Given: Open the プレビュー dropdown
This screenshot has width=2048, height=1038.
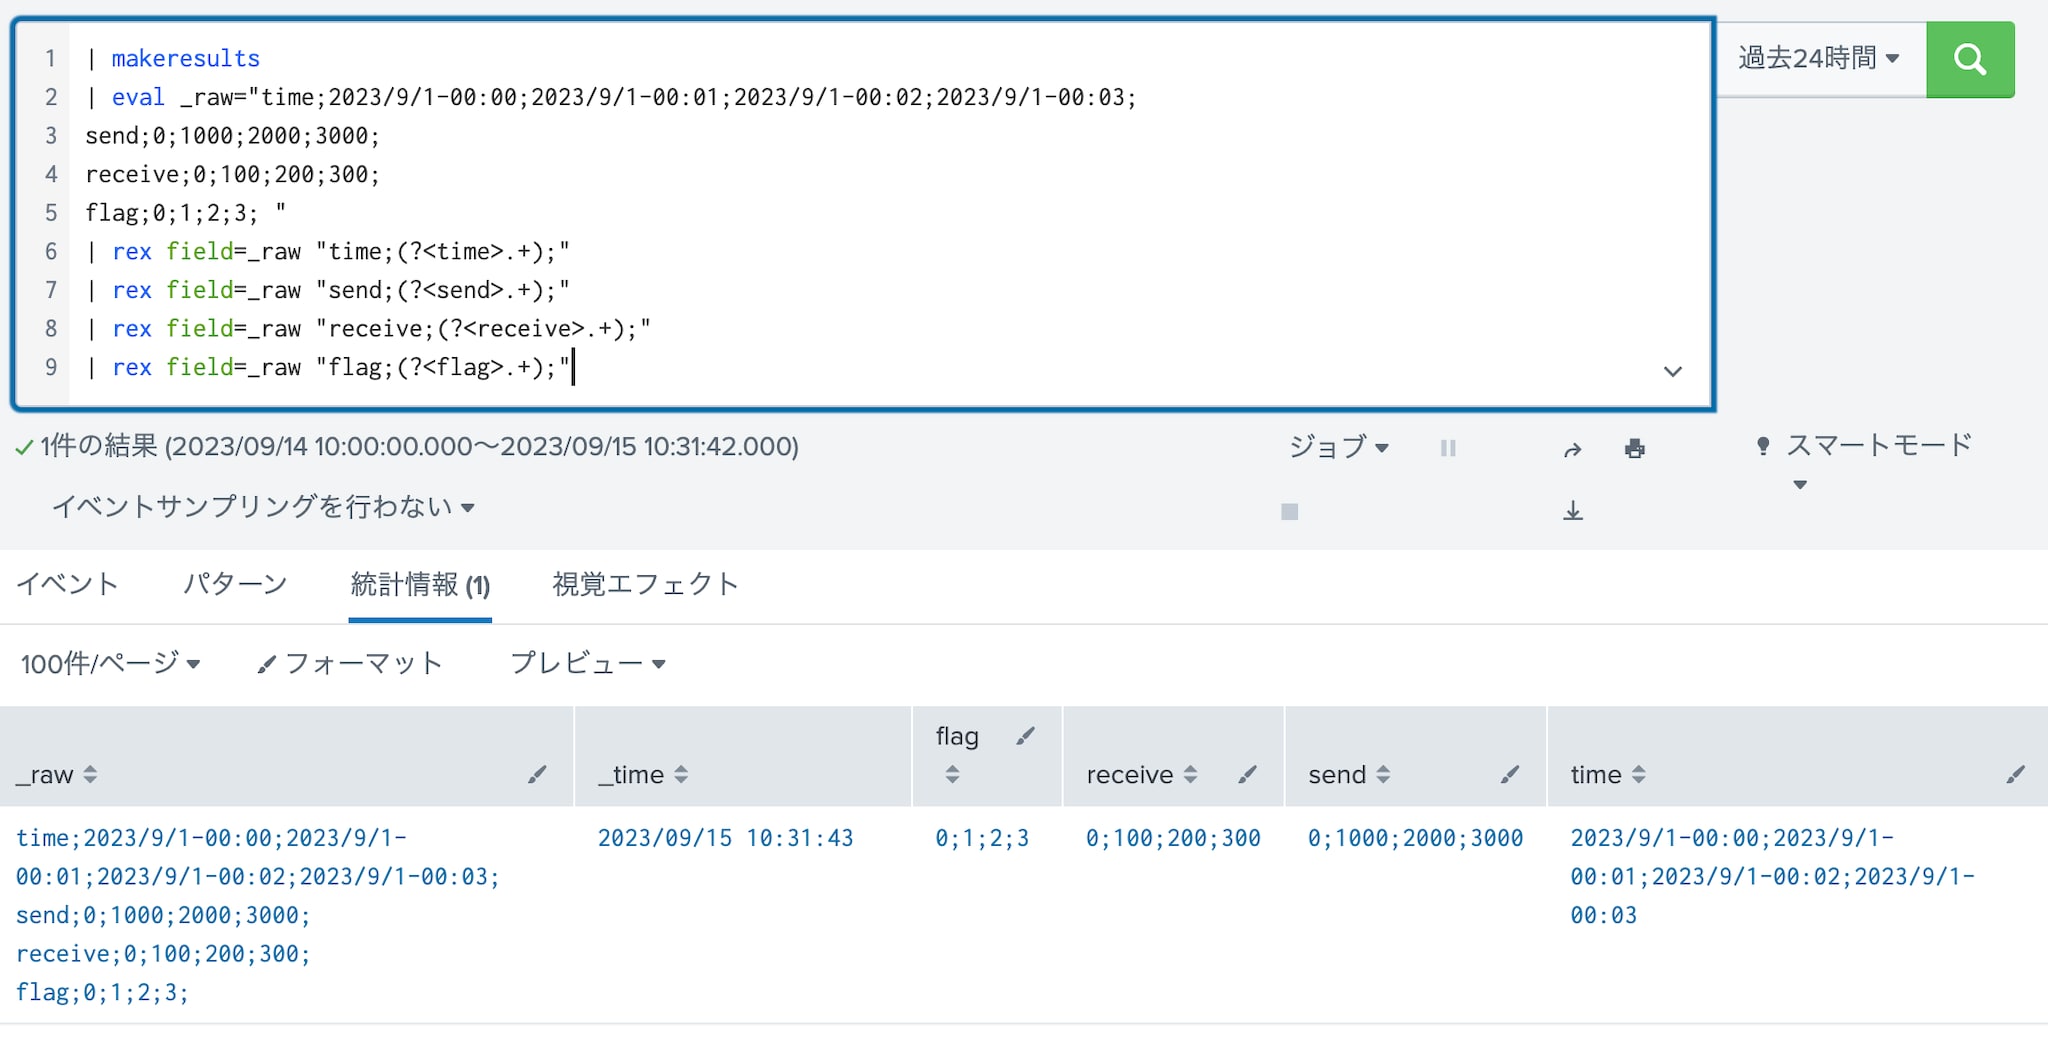Looking at the screenshot, I should (587, 663).
